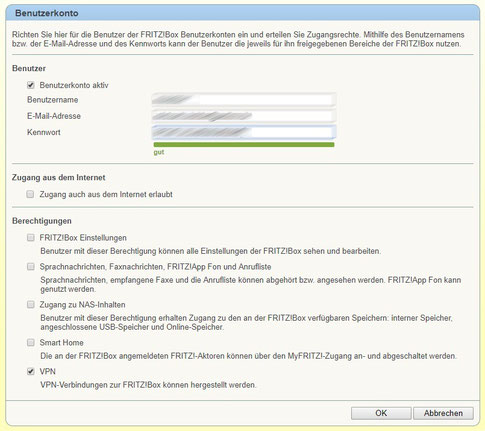Screen dimensions: 485x431
Task: Check the FRITZ!Box Einstellungen permission
Action: click(x=31, y=238)
